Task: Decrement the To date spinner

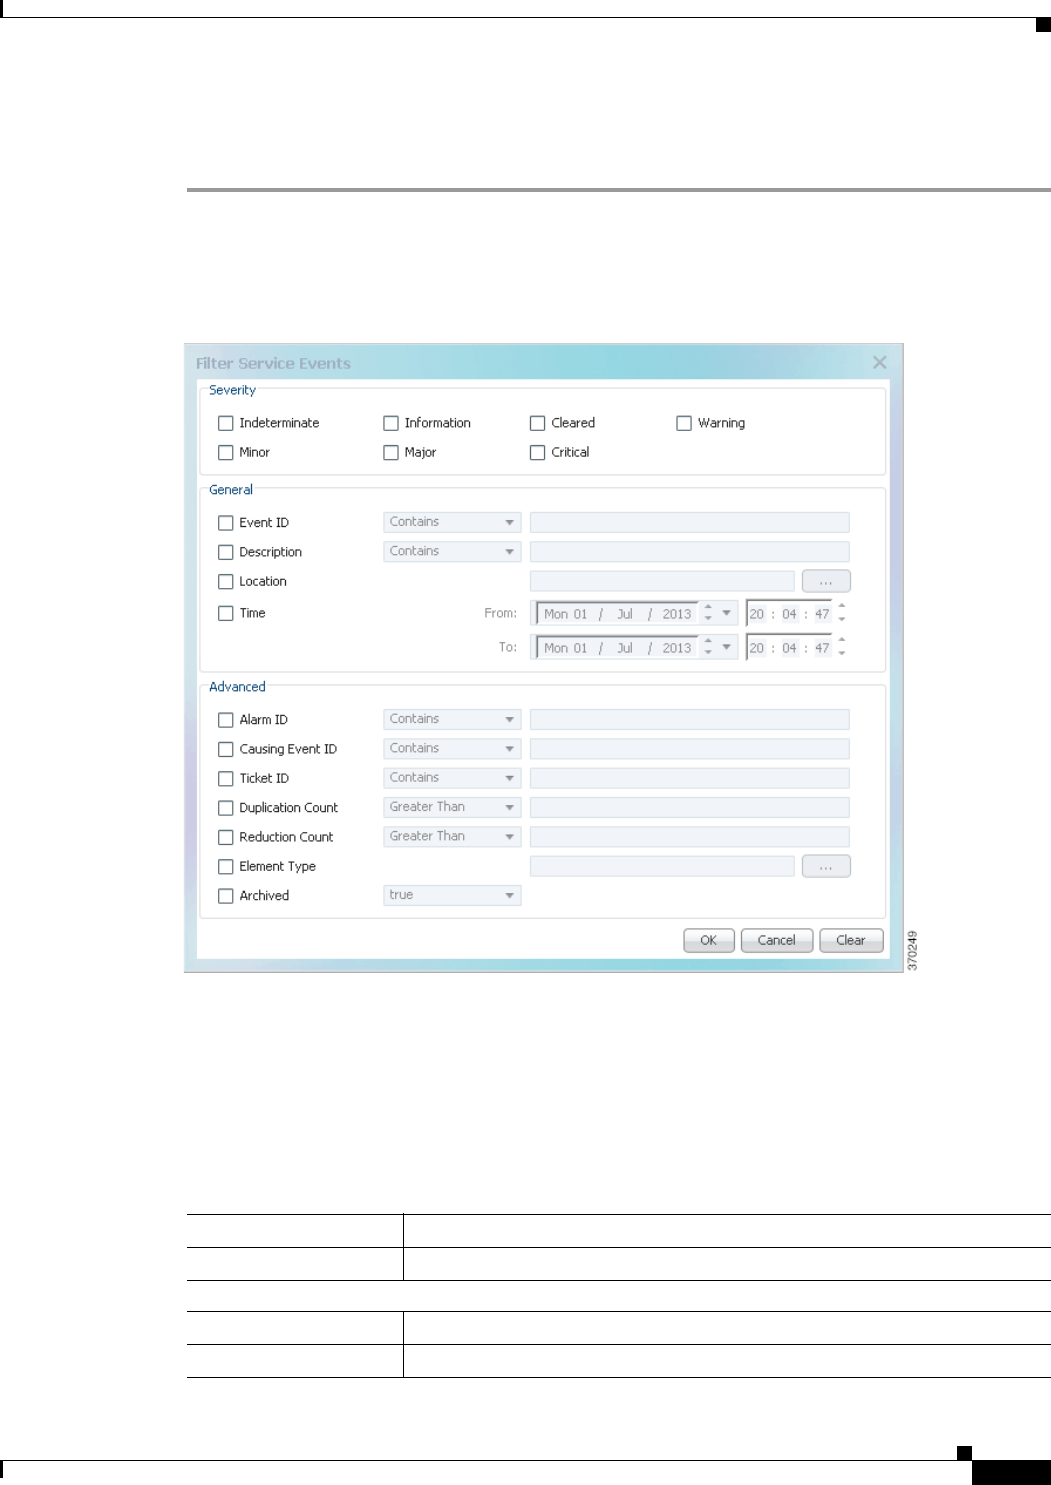Action: coord(708,653)
